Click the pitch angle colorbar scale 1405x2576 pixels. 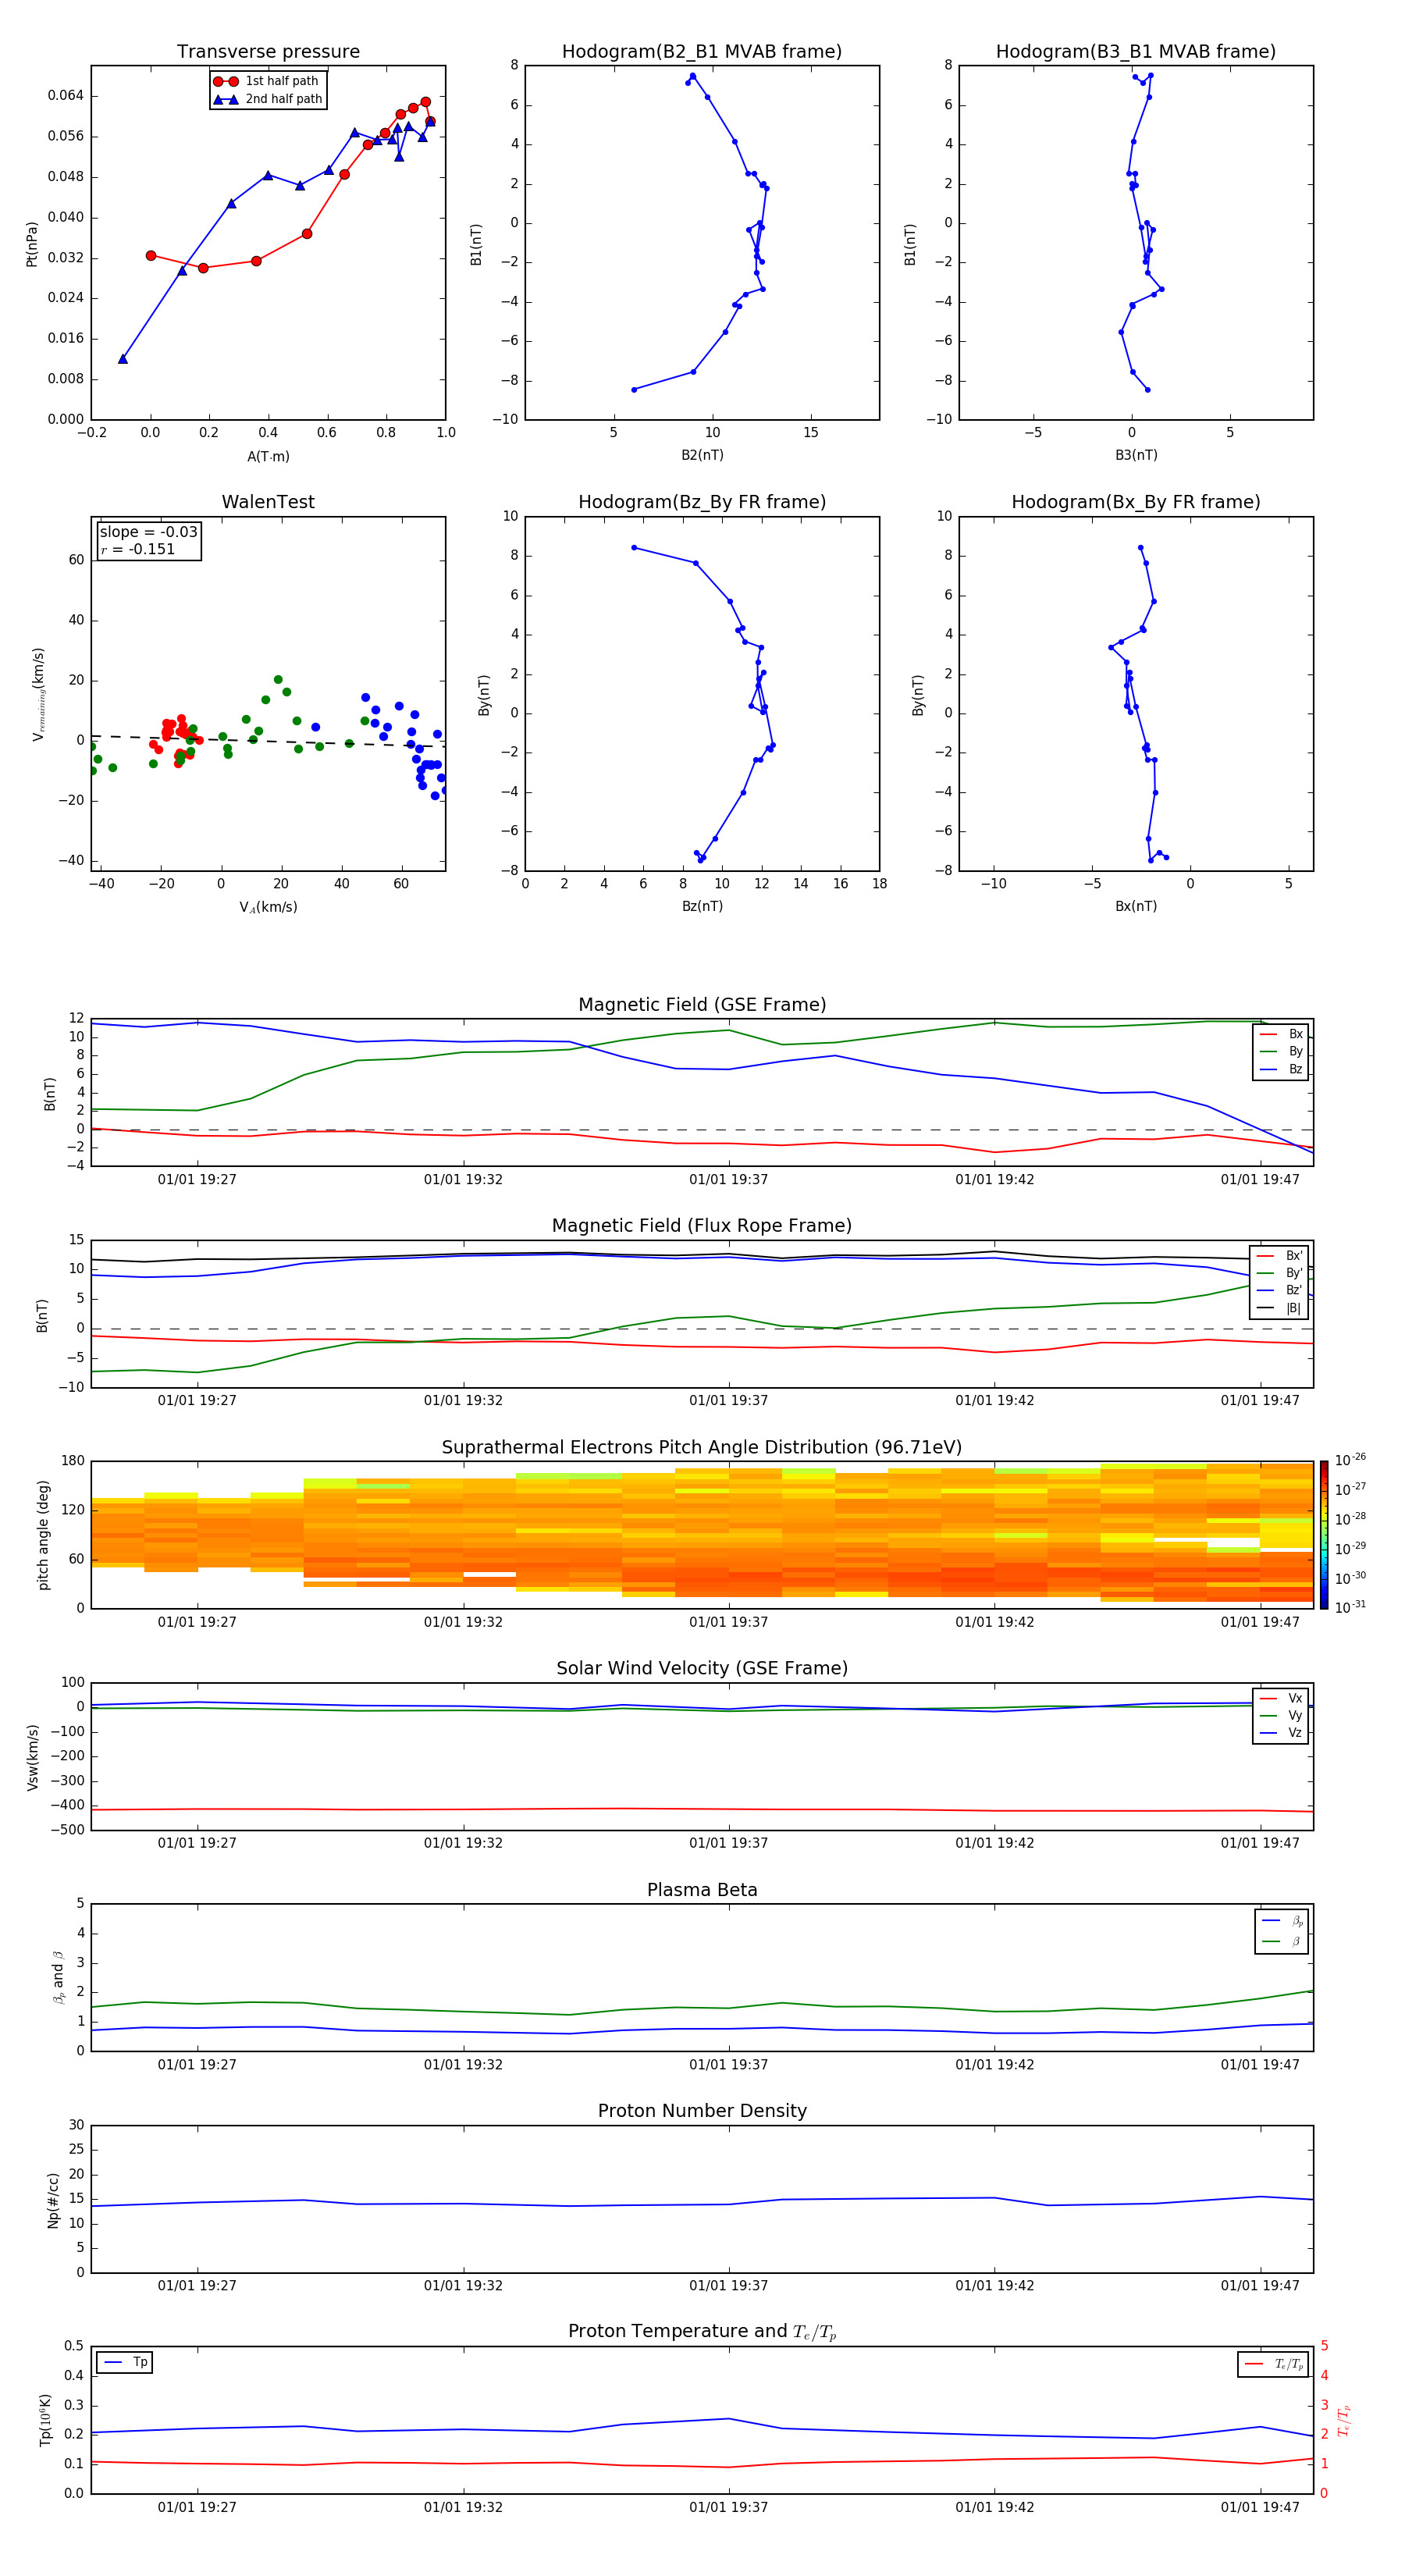[1324, 1535]
